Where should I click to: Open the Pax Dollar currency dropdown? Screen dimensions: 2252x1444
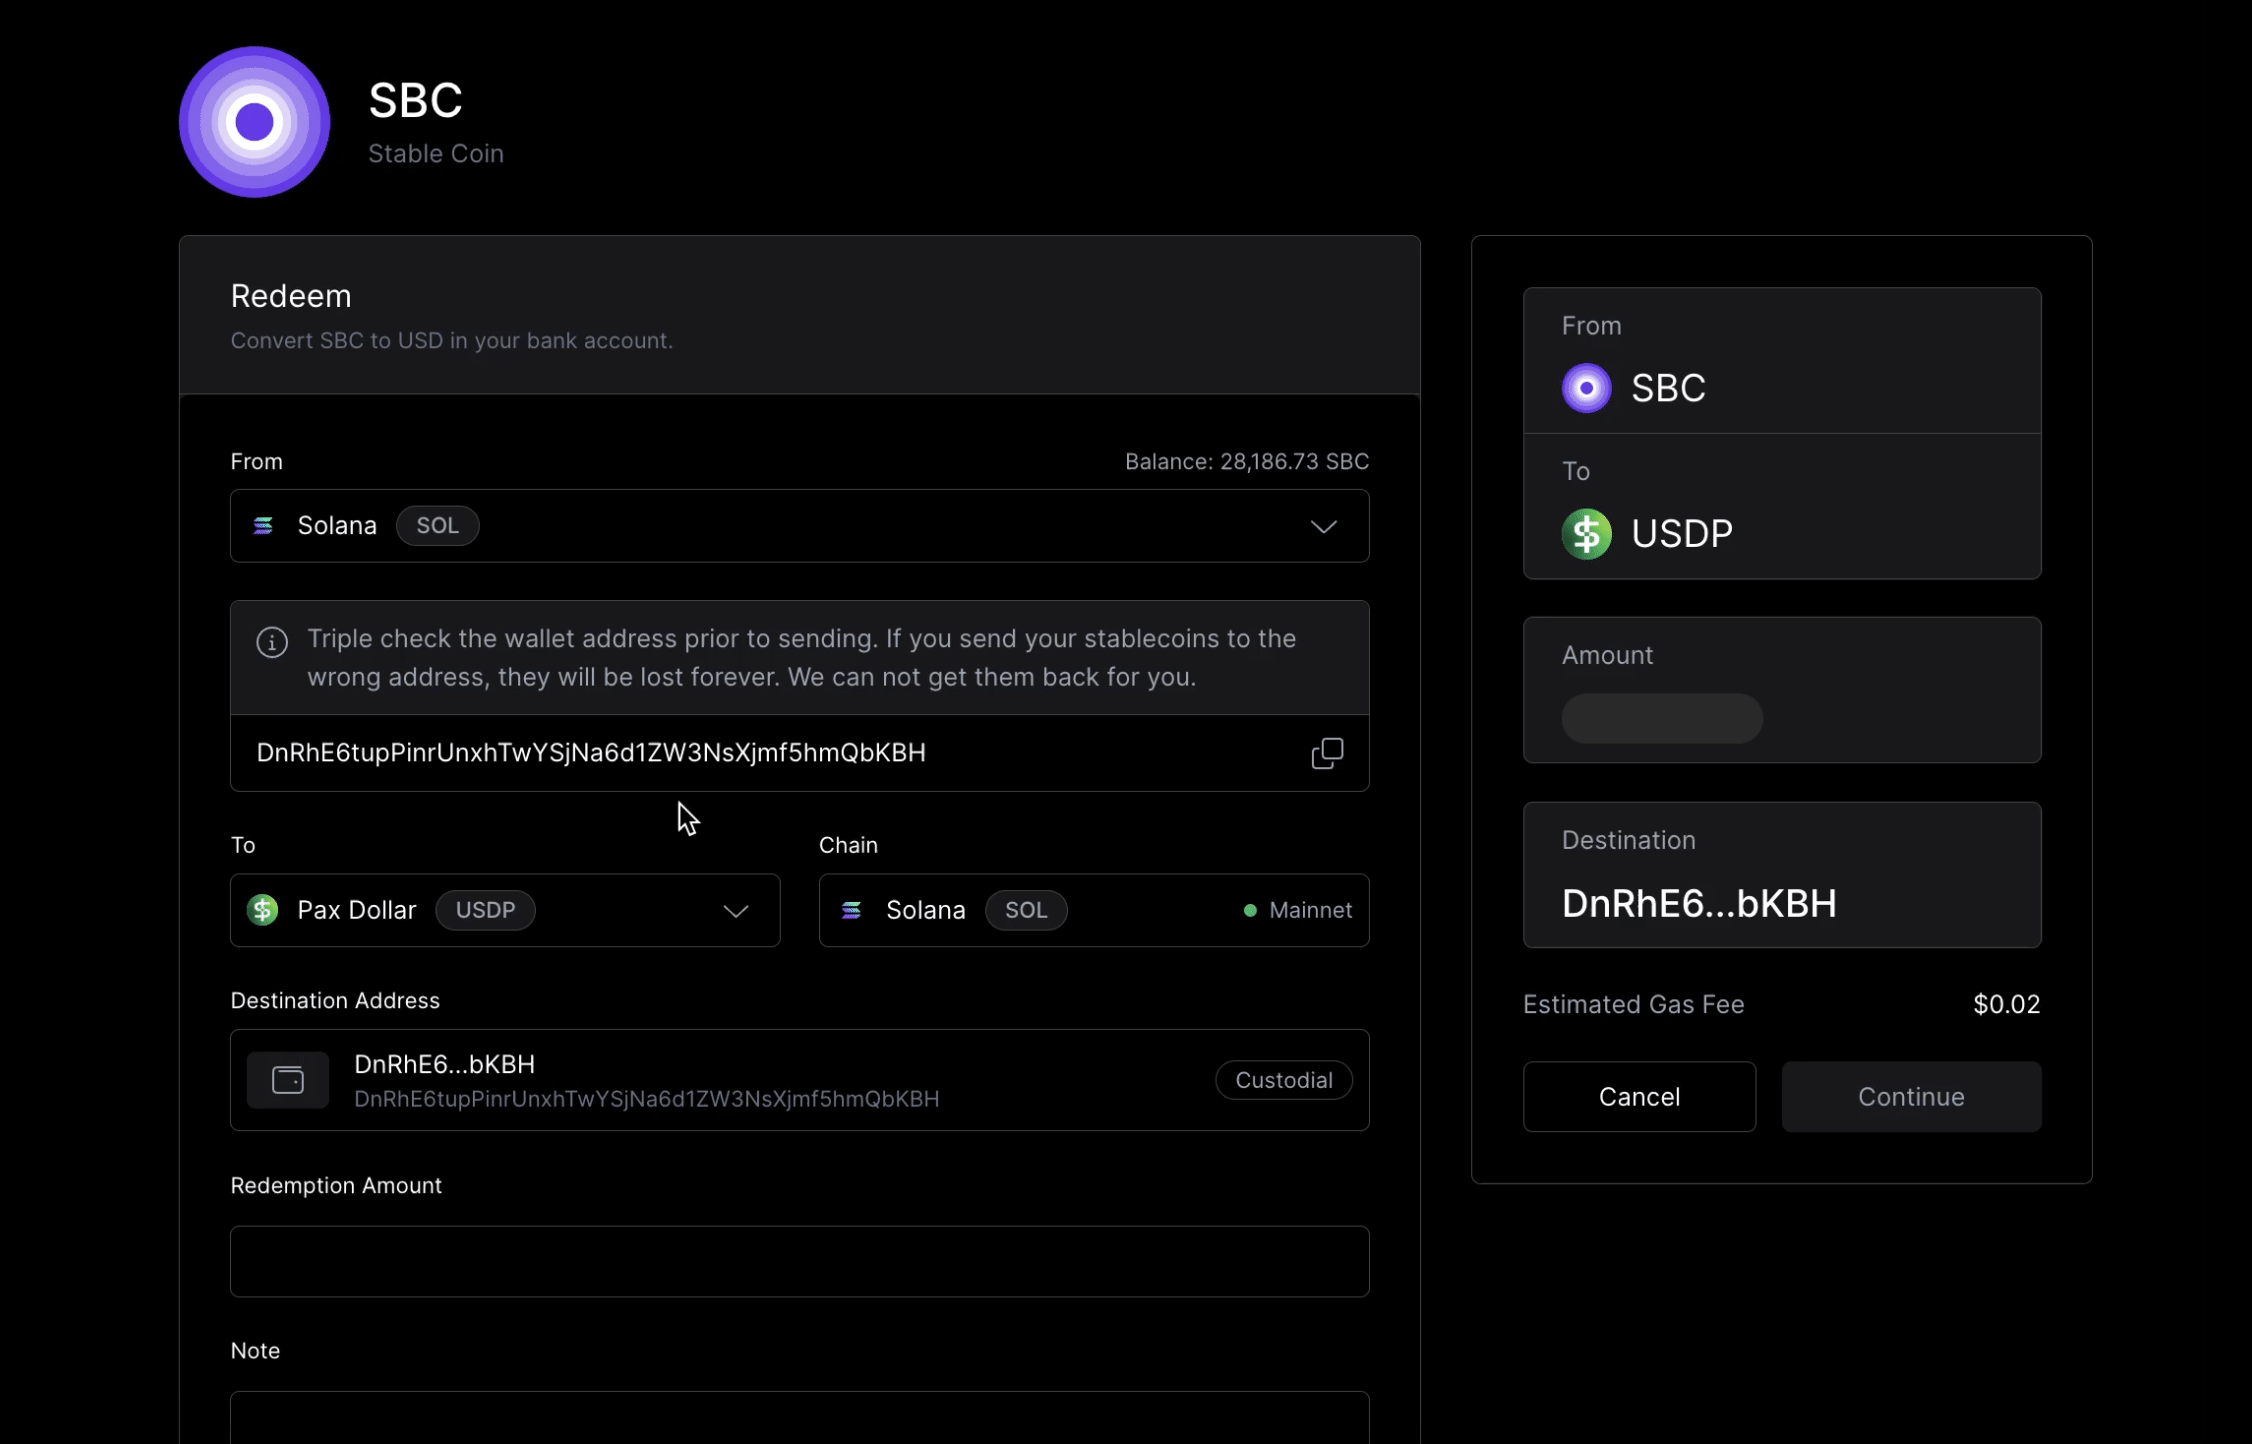pyautogui.click(x=735, y=911)
